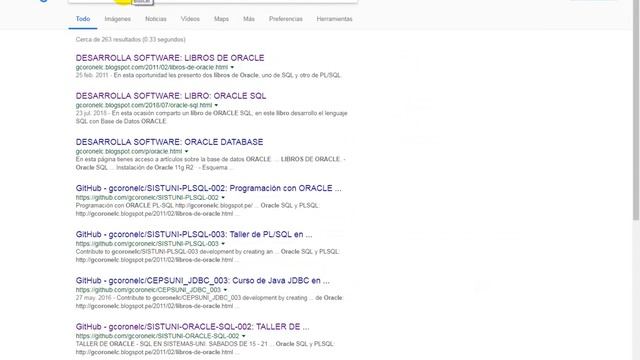The height and width of the screenshot is (360, 640).
Task: Click the green URL https://github.com/gcoronelc/CEPSUNI_JDBC_003
Action: pyautogui.click(x=148, y=289)
